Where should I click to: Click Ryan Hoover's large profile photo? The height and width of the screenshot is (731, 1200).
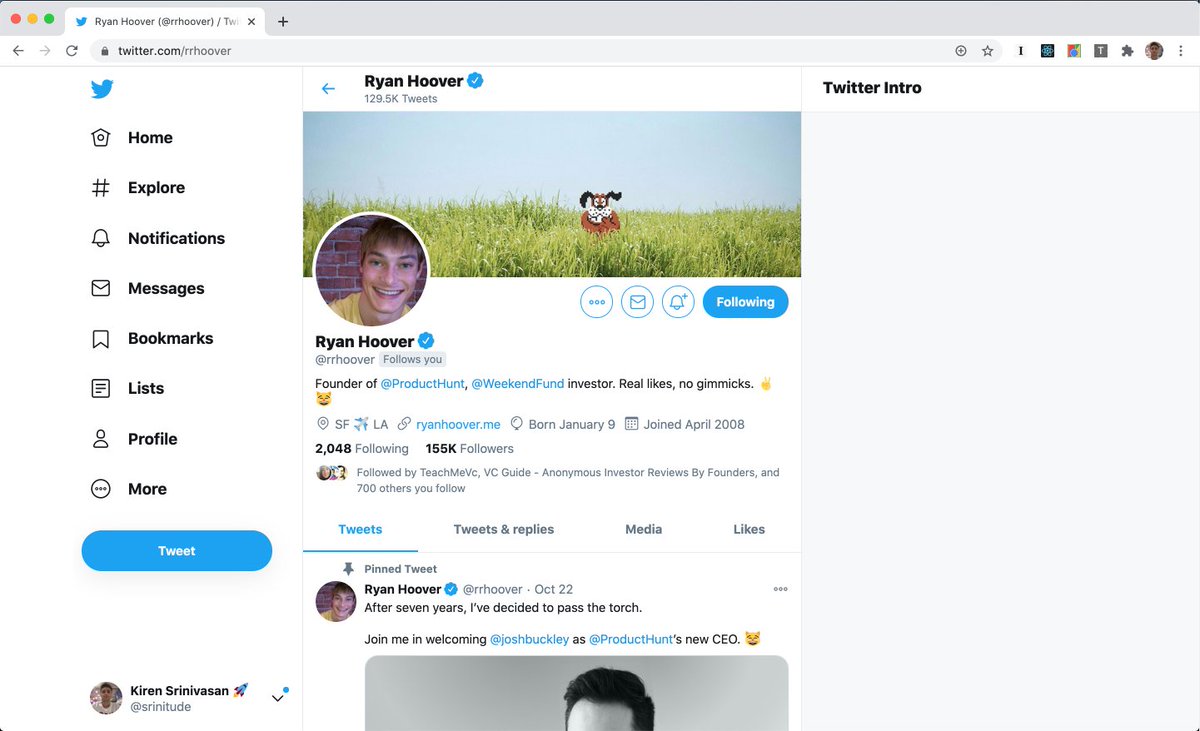pos(372,271)
